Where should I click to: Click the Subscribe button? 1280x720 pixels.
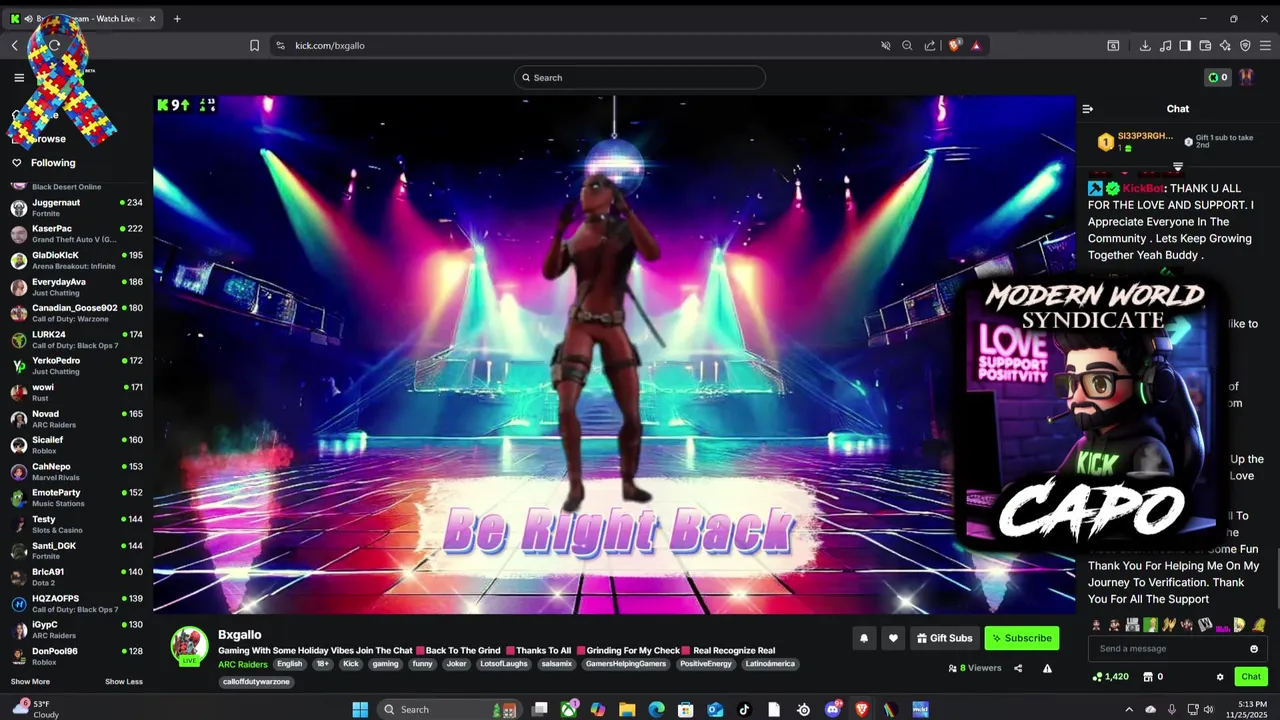[1021, 638]
